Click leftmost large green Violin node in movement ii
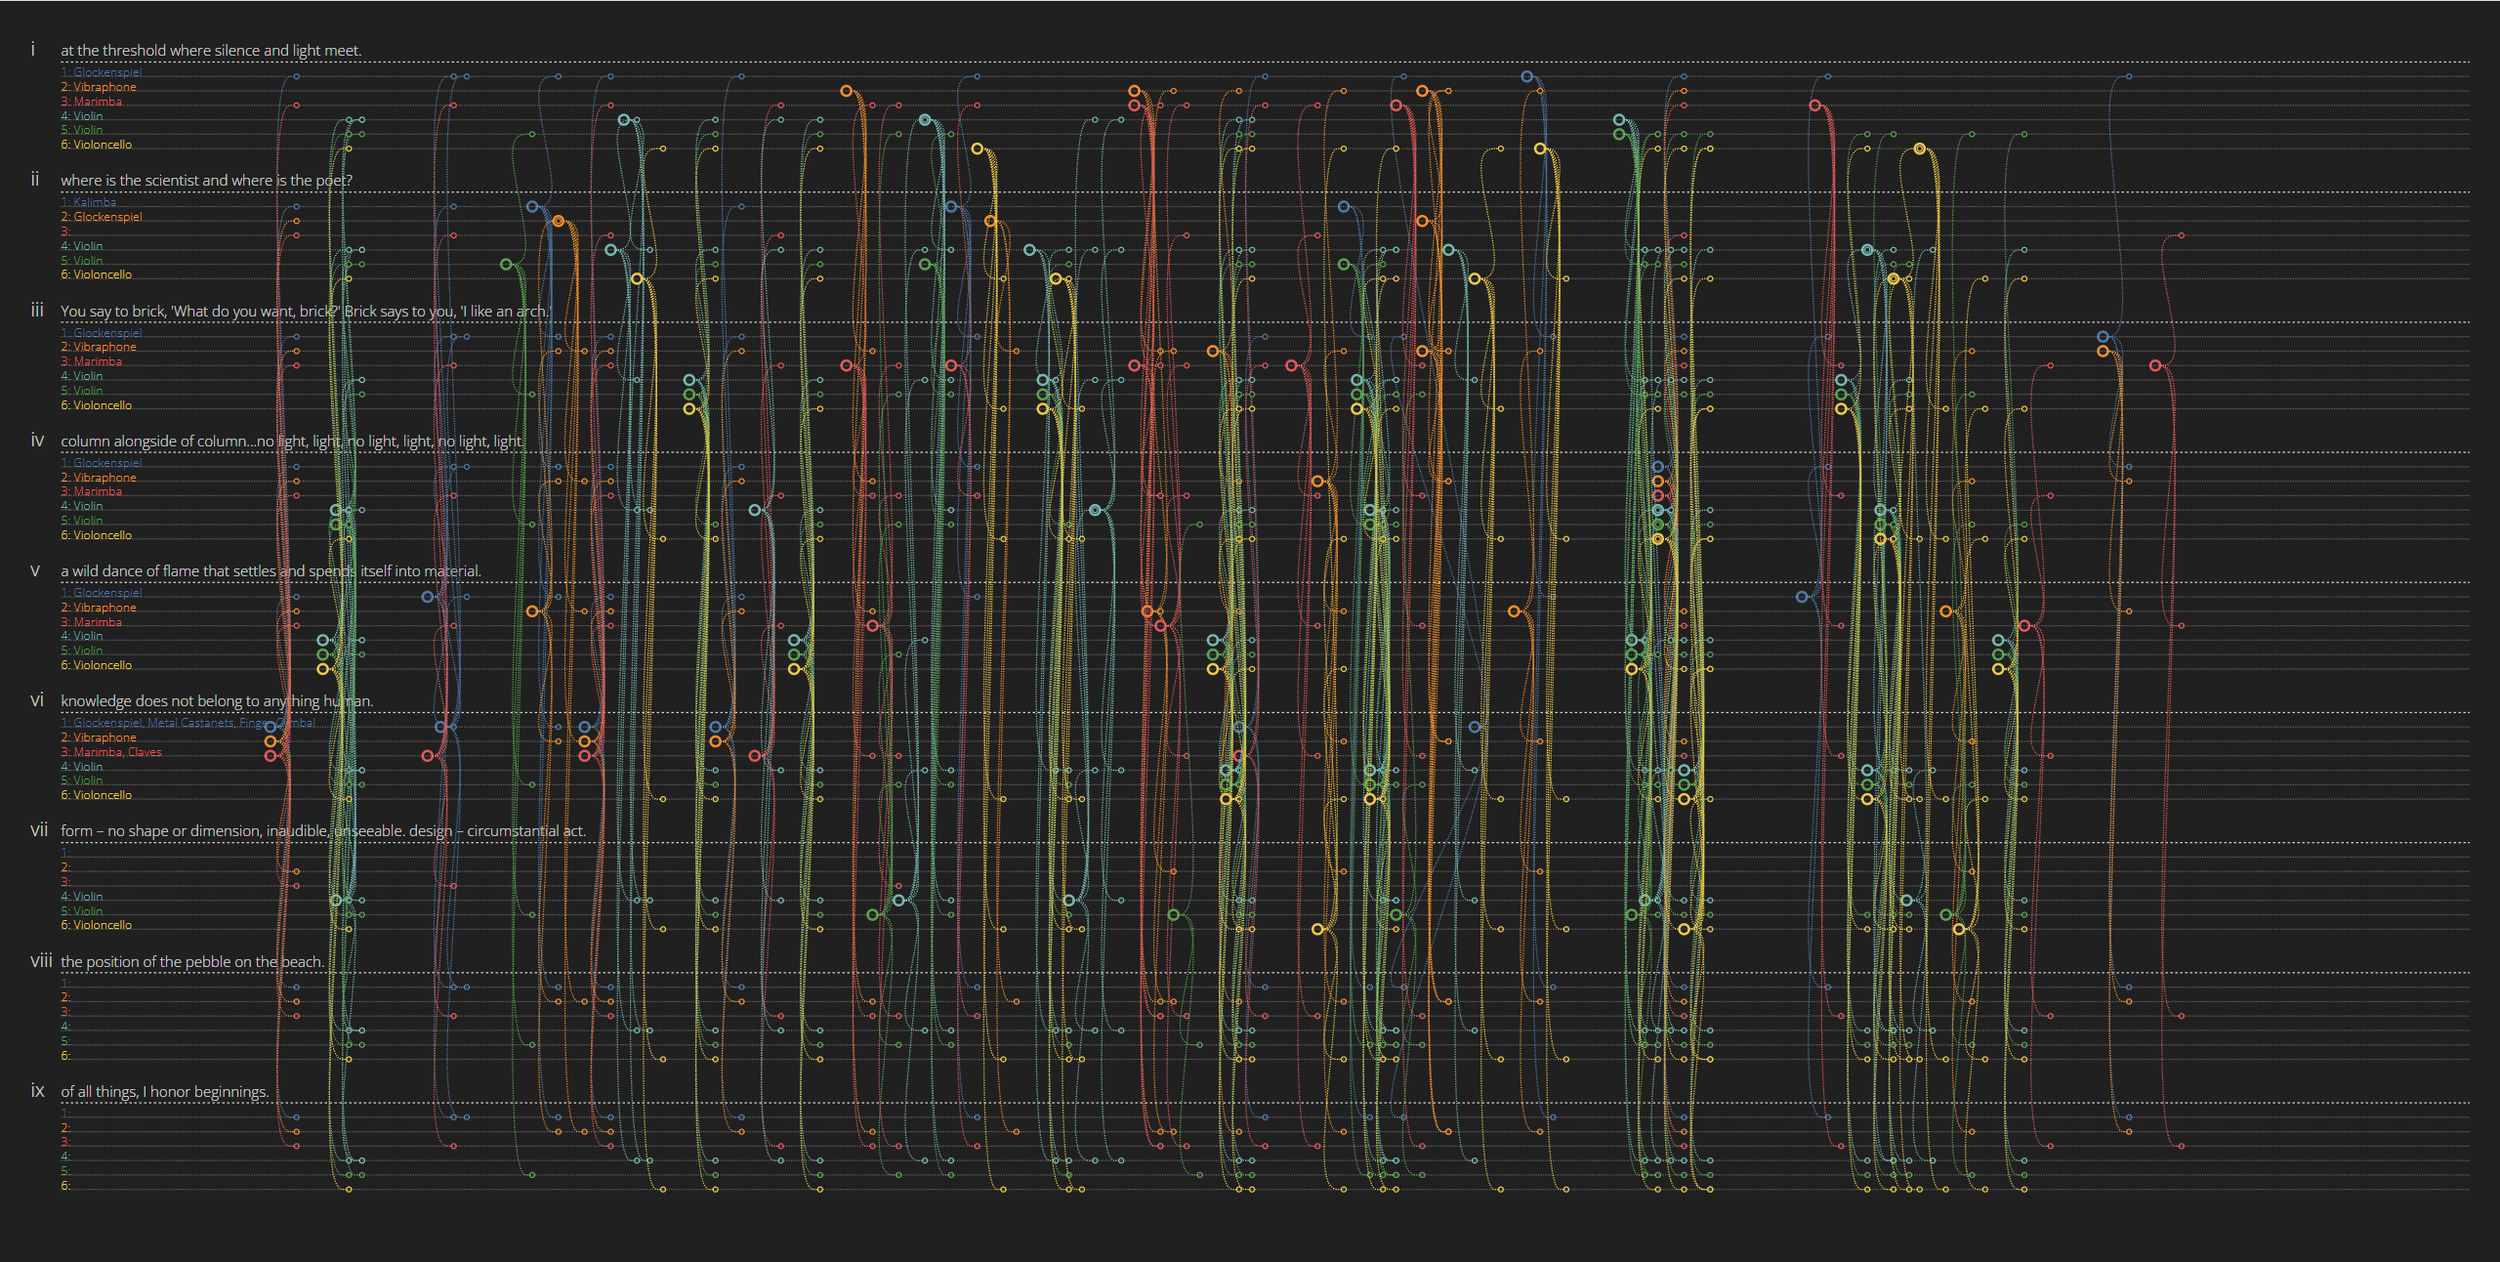This screenshot has width=2500, height=1262. click(x=506, y=265)
